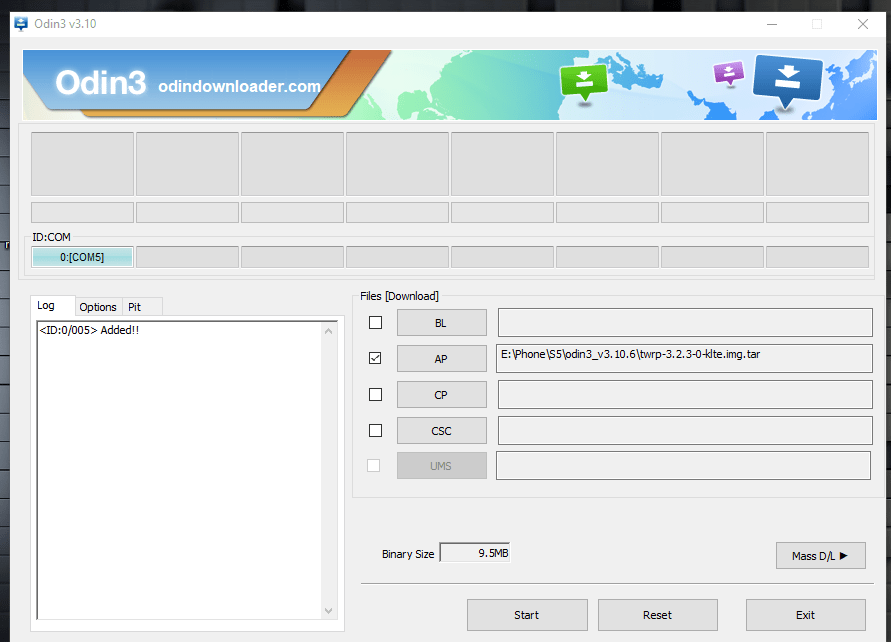This screenshot has height=642, width=891.
Task: Click log scrollbar up arrow
Action: (x=328, y=331)
